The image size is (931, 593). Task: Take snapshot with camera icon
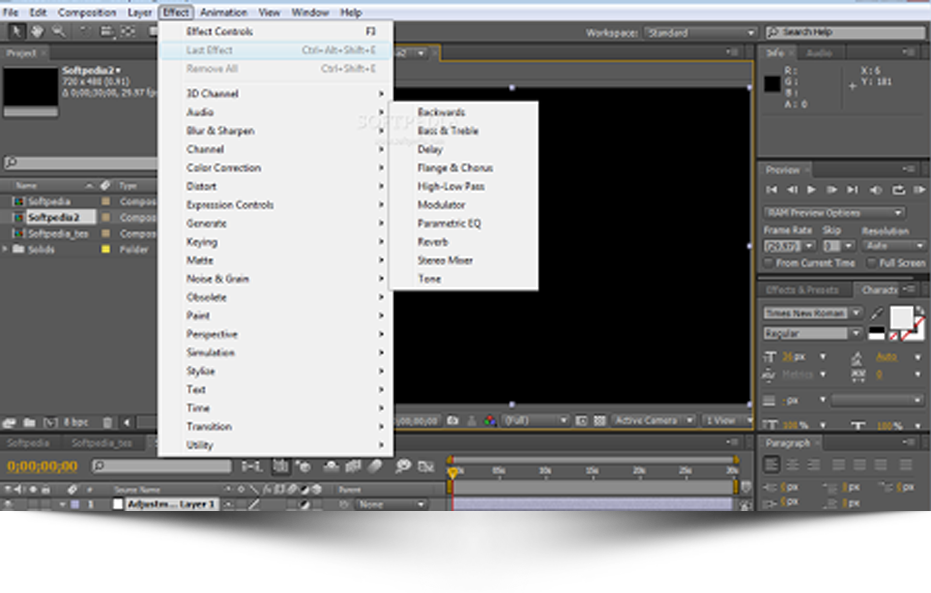coord(452,420)
